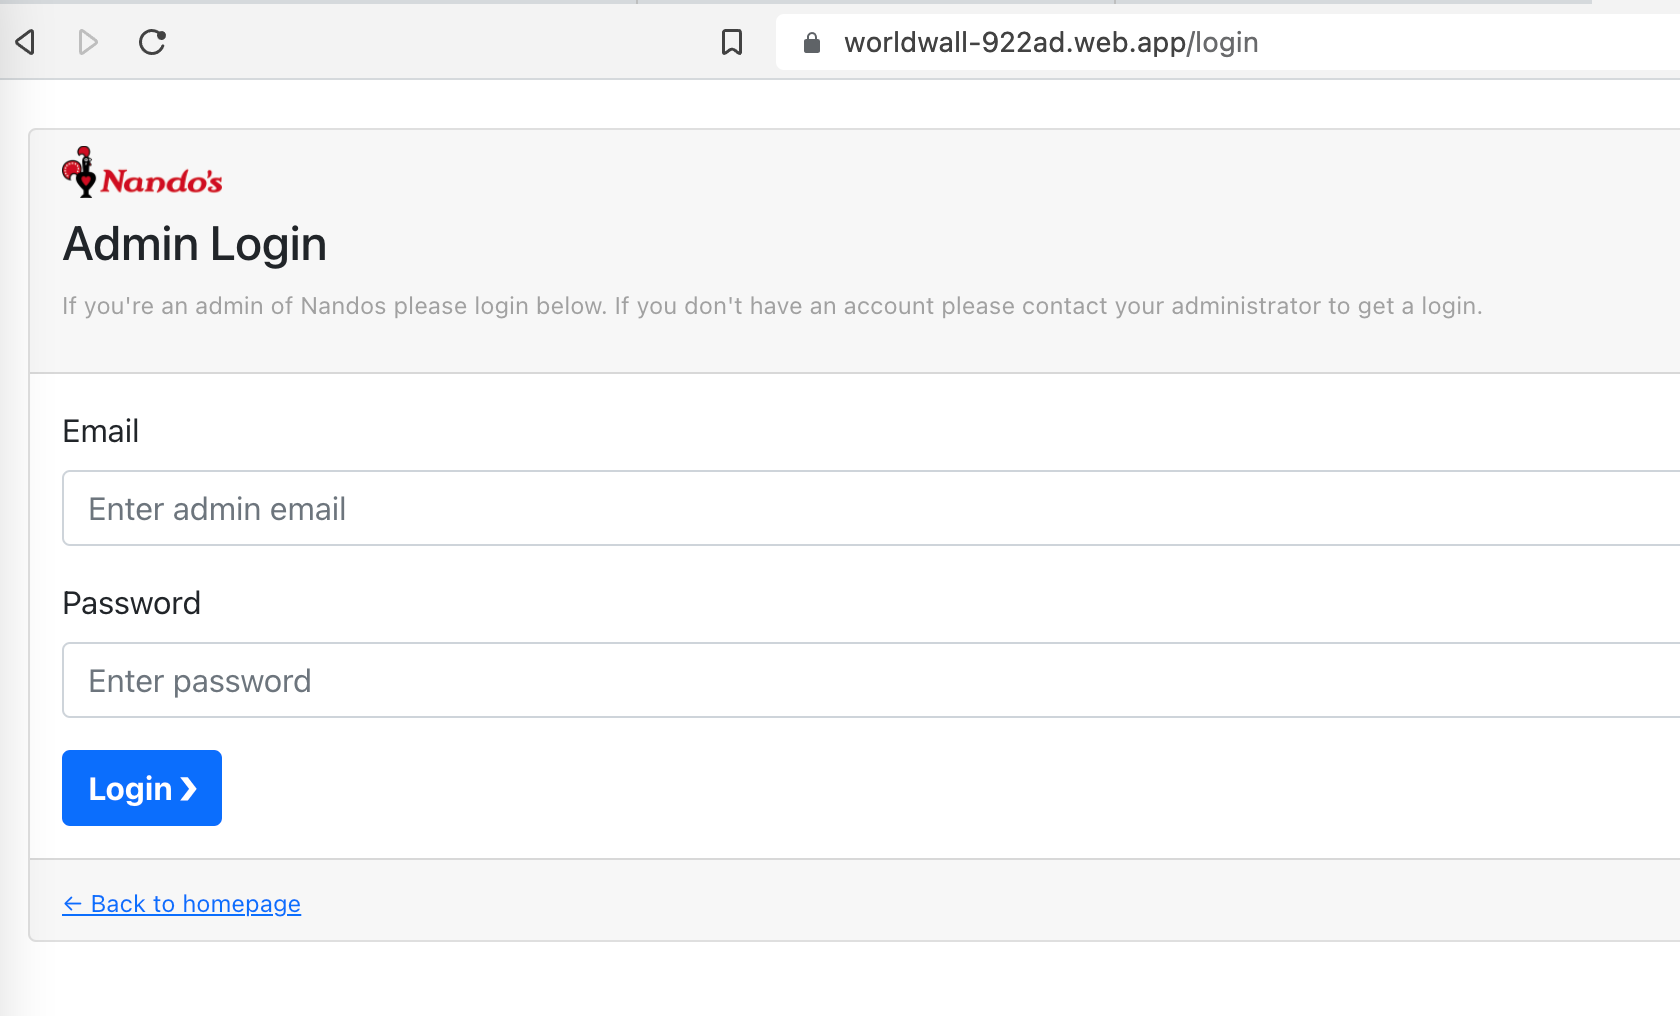Click the Enter admin email field

pyautogui.click(x=871, y=508)
